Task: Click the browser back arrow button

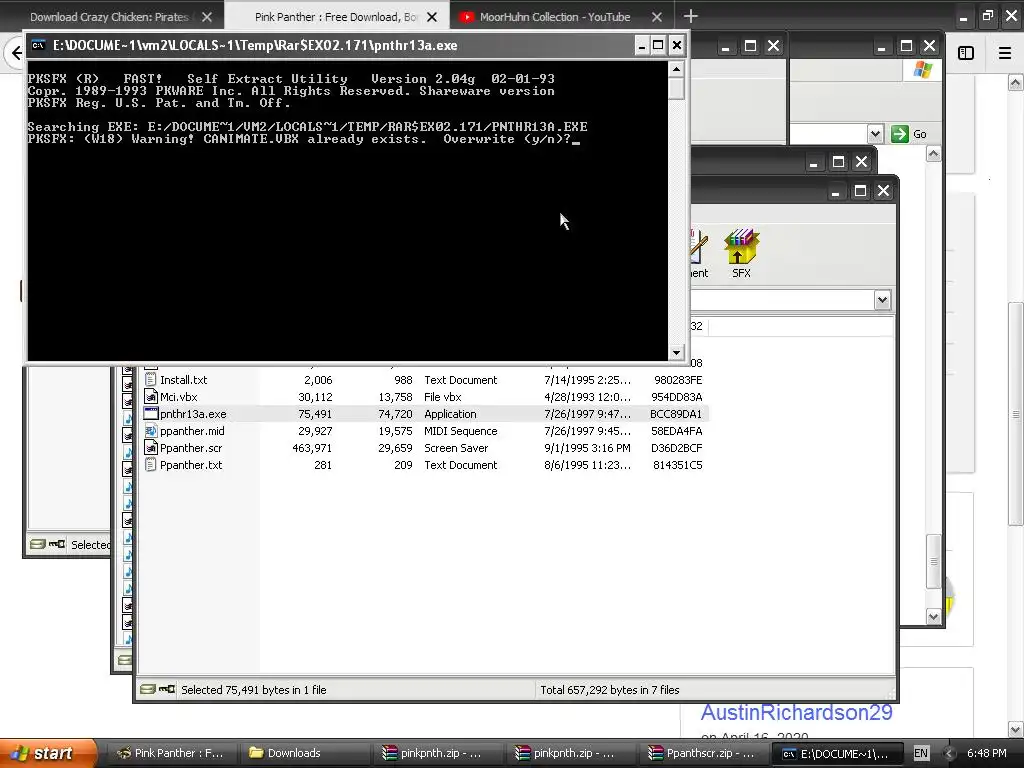Action: point(16,53)
